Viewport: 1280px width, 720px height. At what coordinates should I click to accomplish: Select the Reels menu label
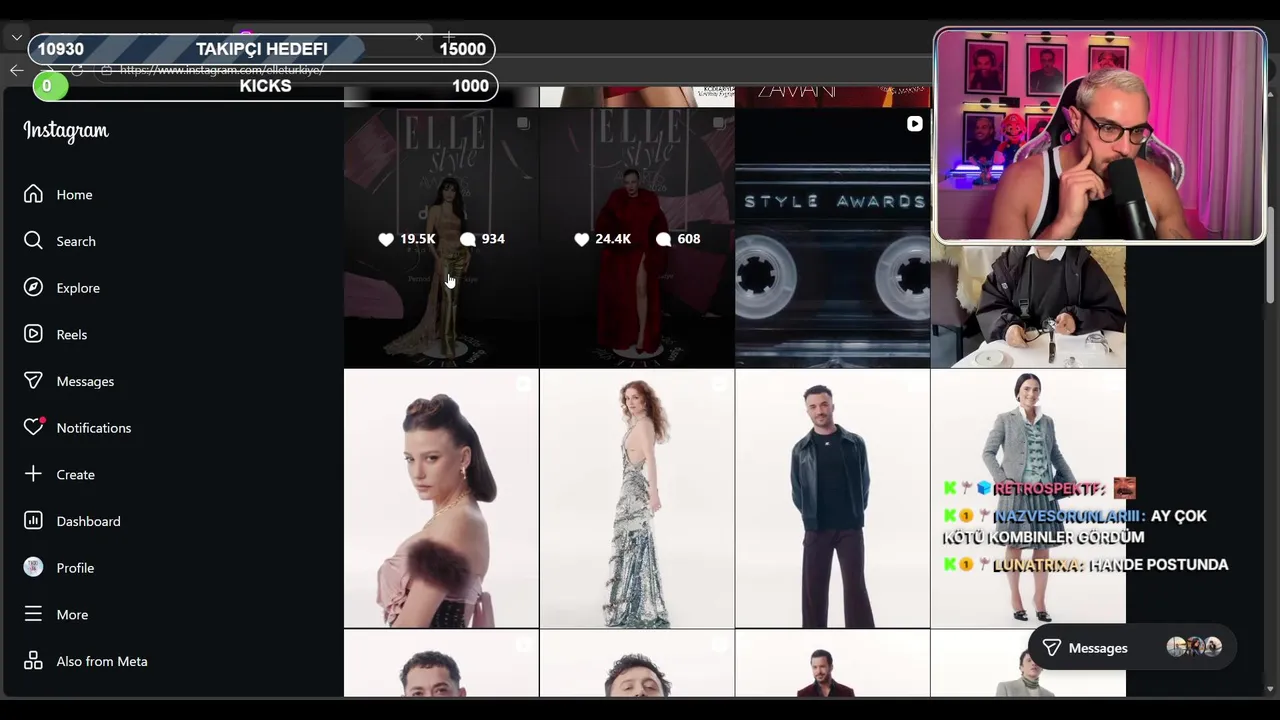pos(72,335)
